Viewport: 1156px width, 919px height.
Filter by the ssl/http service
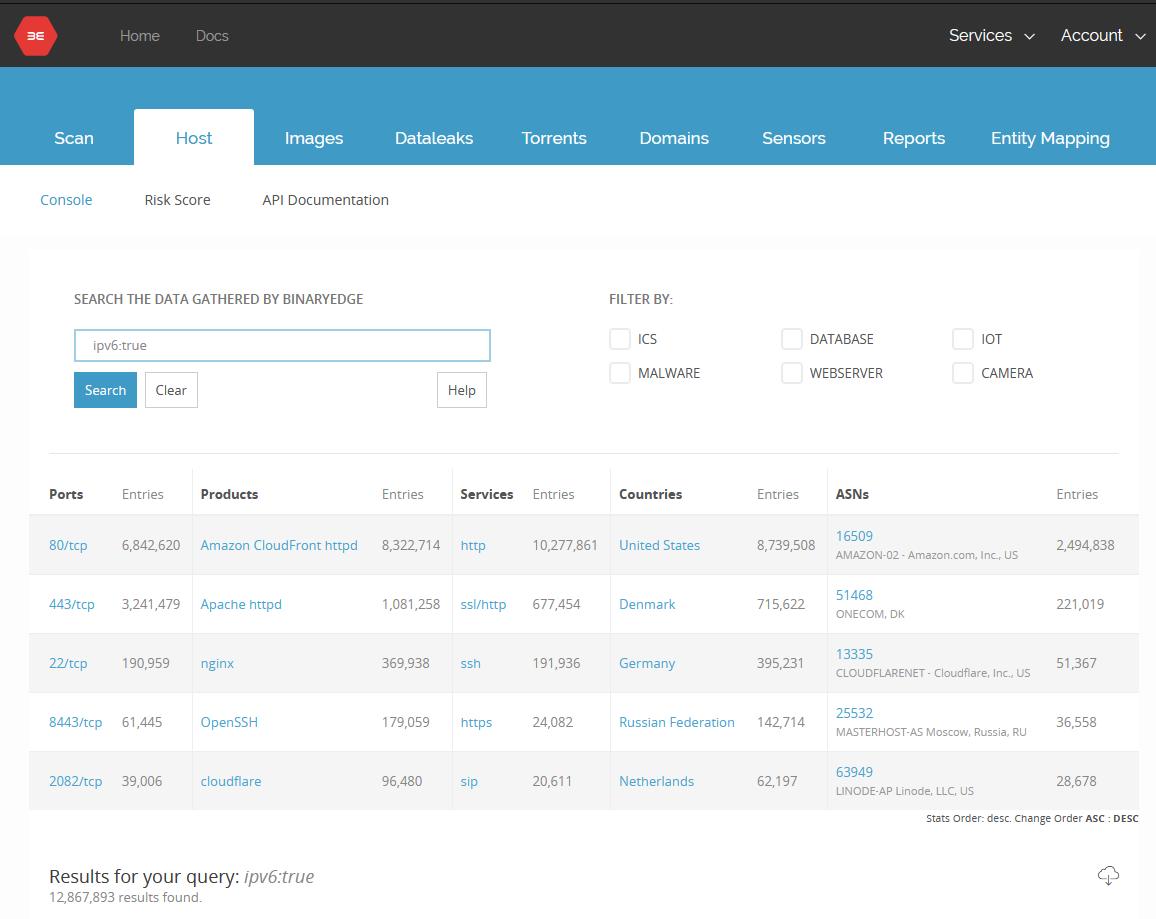tap(483, 604)
